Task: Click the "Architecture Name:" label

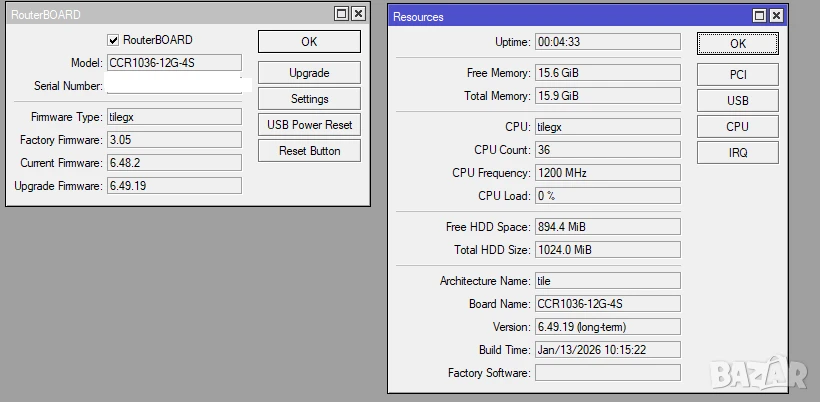Action: pos(485,281)
